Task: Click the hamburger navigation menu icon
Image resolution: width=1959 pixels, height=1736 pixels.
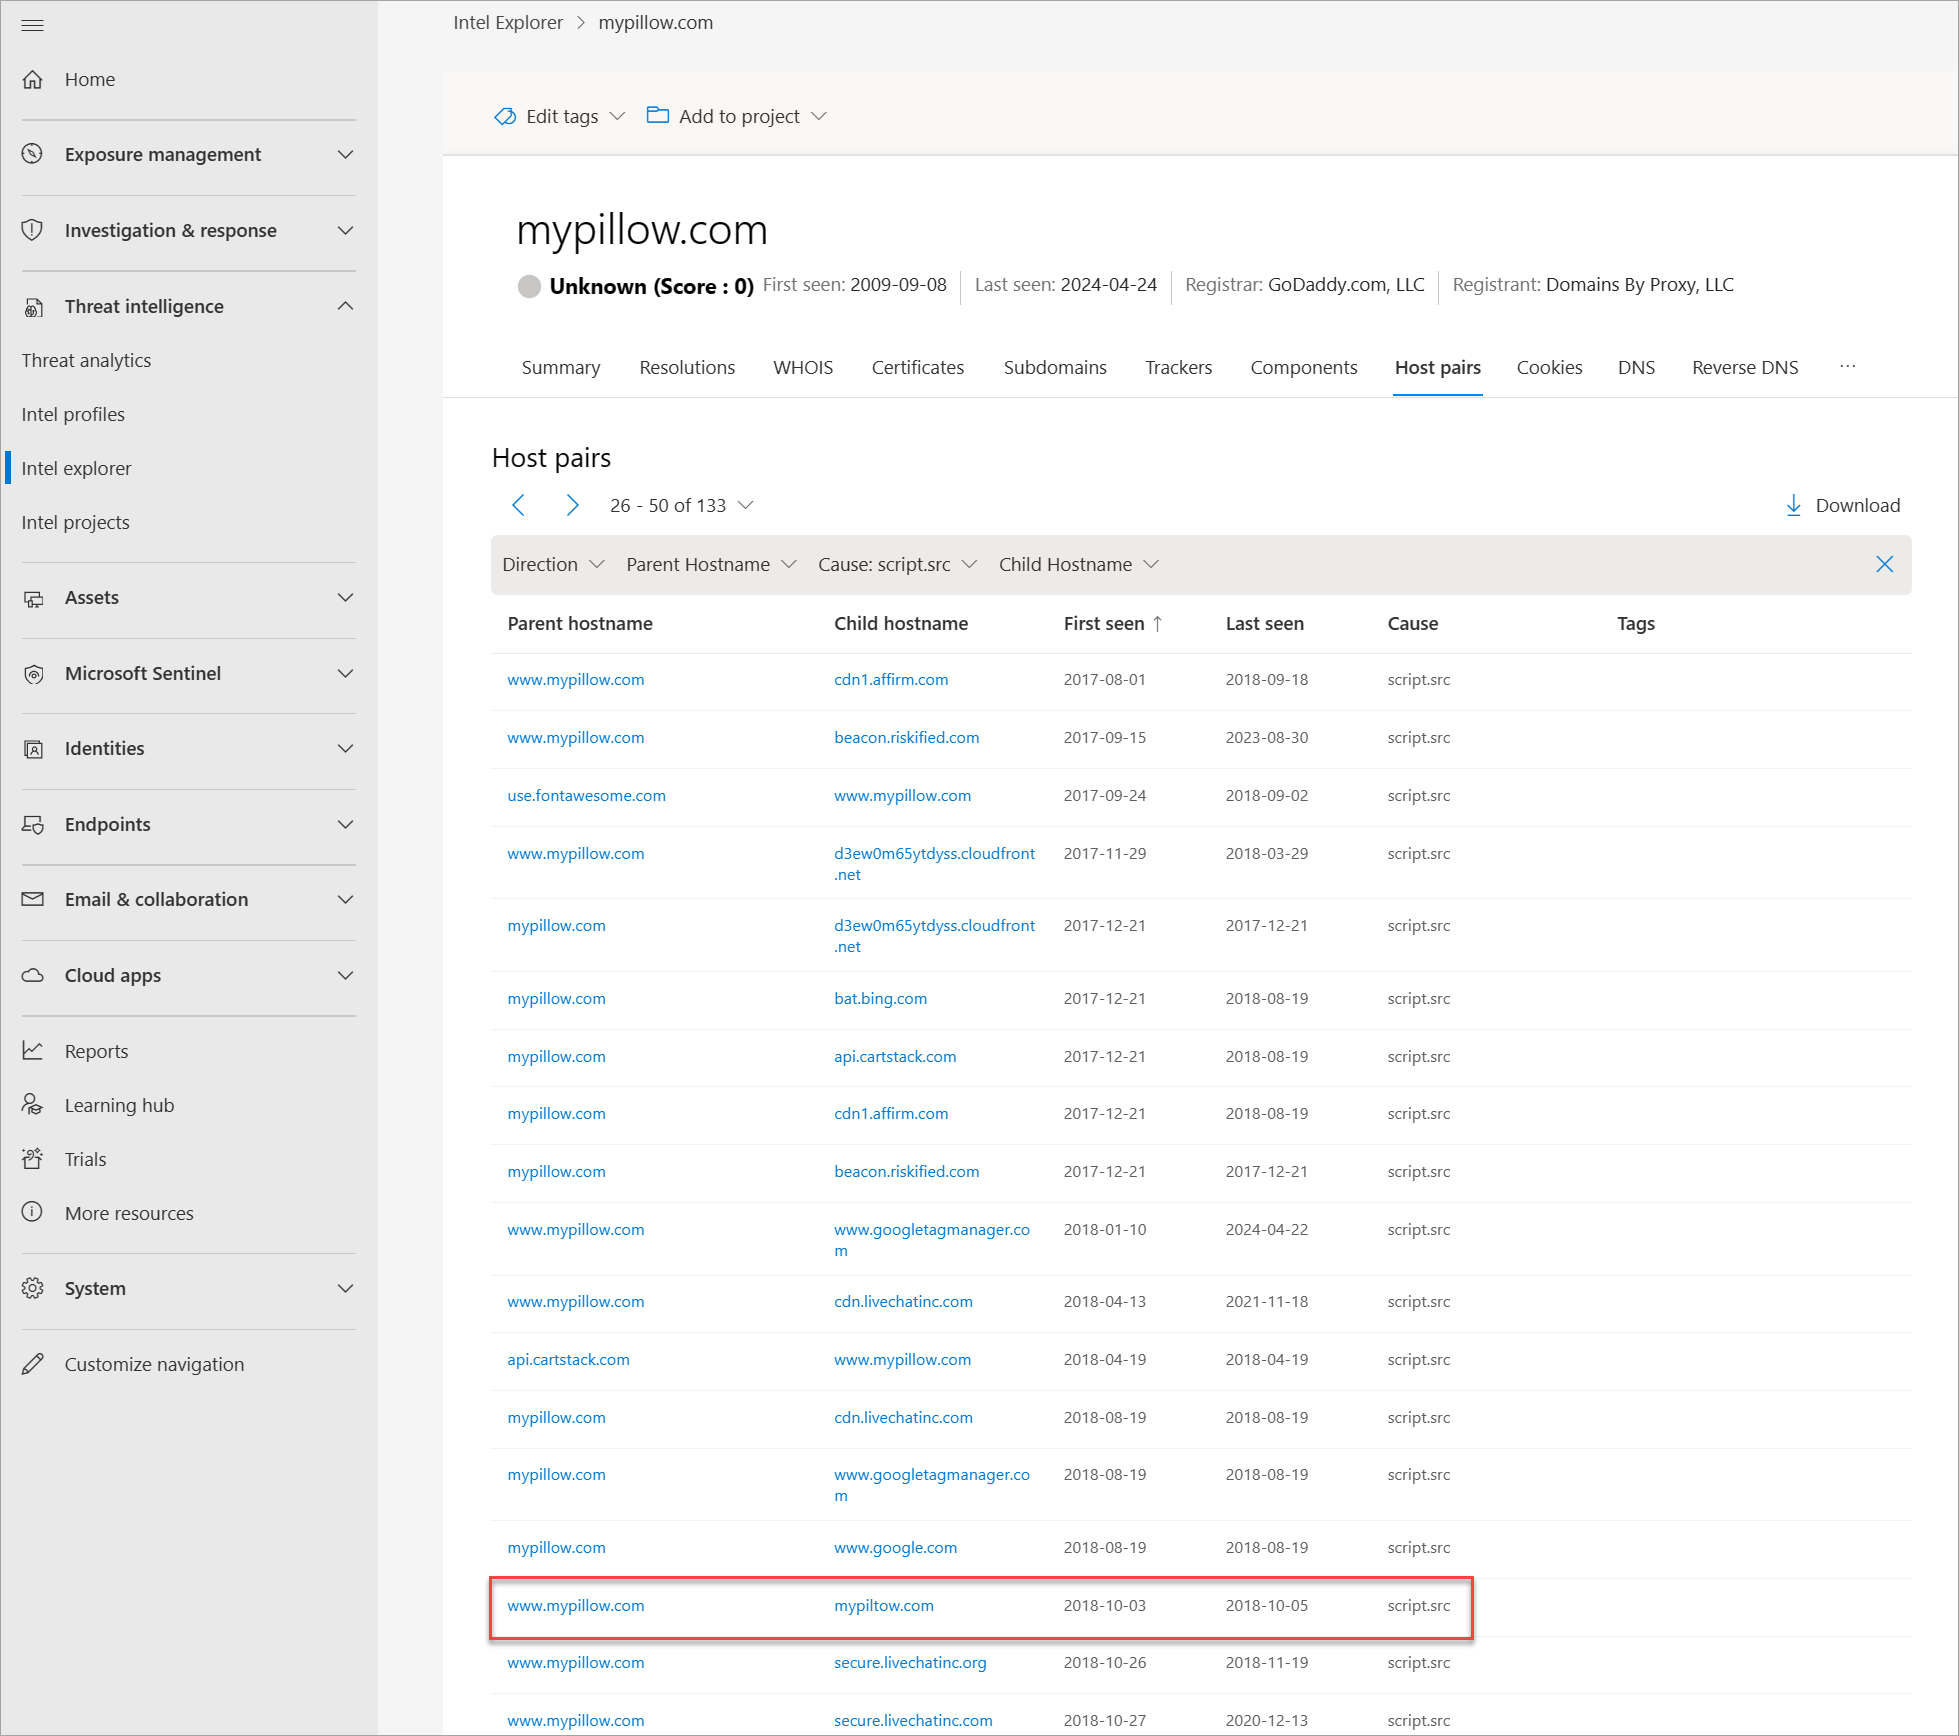Action: [x=32, y=25]
